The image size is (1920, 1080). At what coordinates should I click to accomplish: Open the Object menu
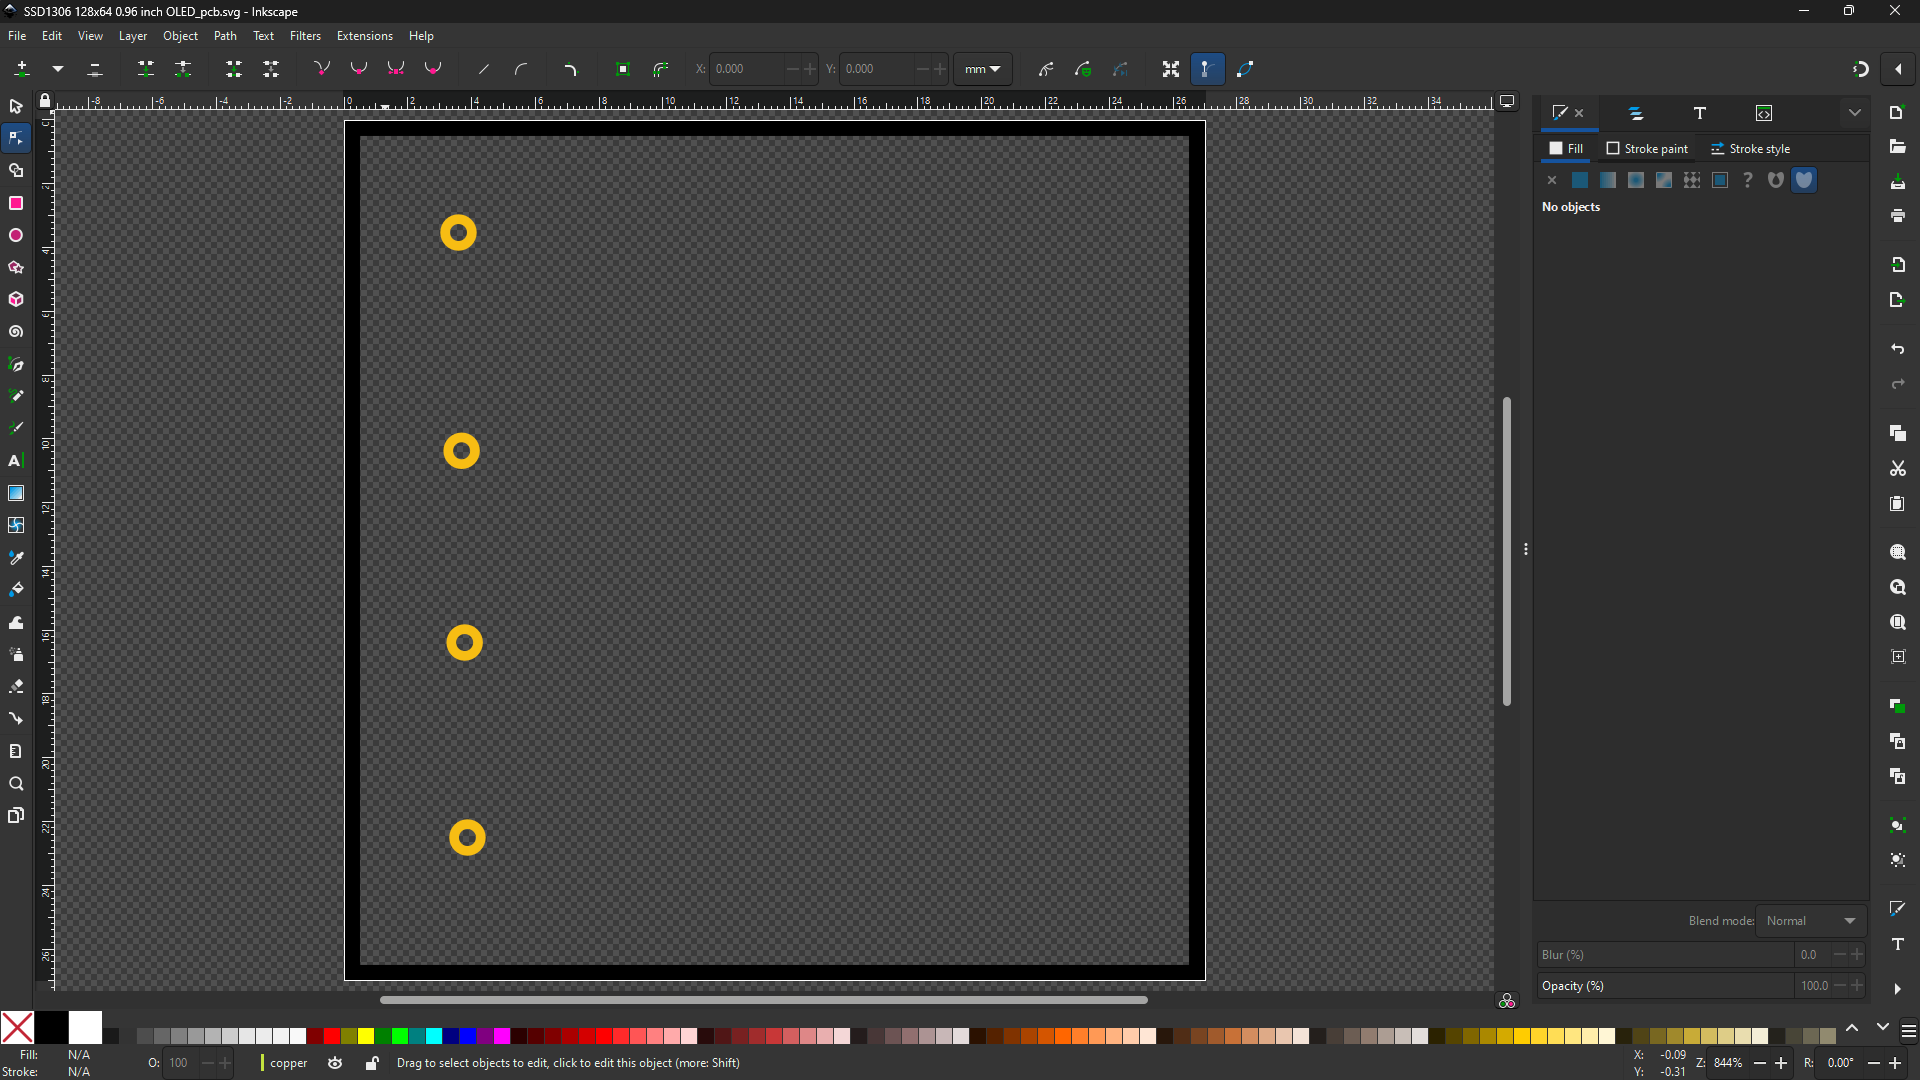(179, 36)
